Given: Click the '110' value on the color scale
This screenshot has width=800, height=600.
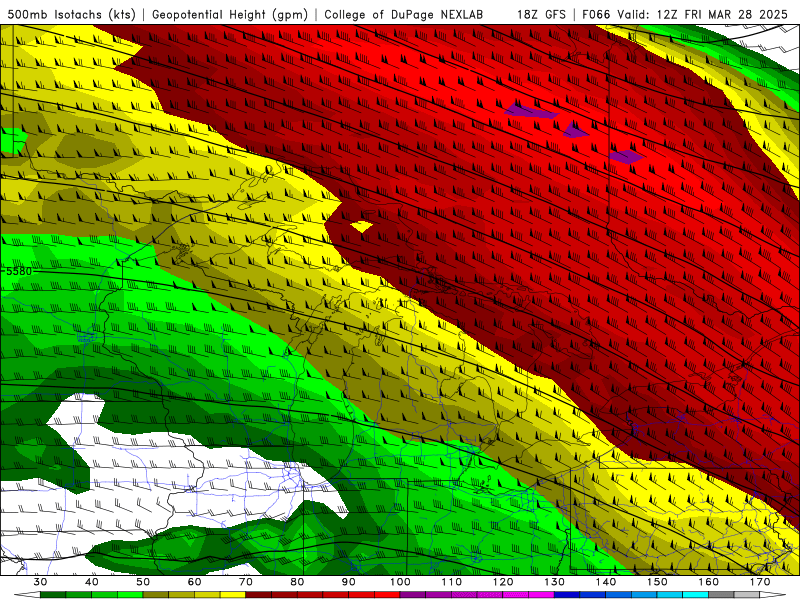Looking at the screenshot, I should pos(452,582).
